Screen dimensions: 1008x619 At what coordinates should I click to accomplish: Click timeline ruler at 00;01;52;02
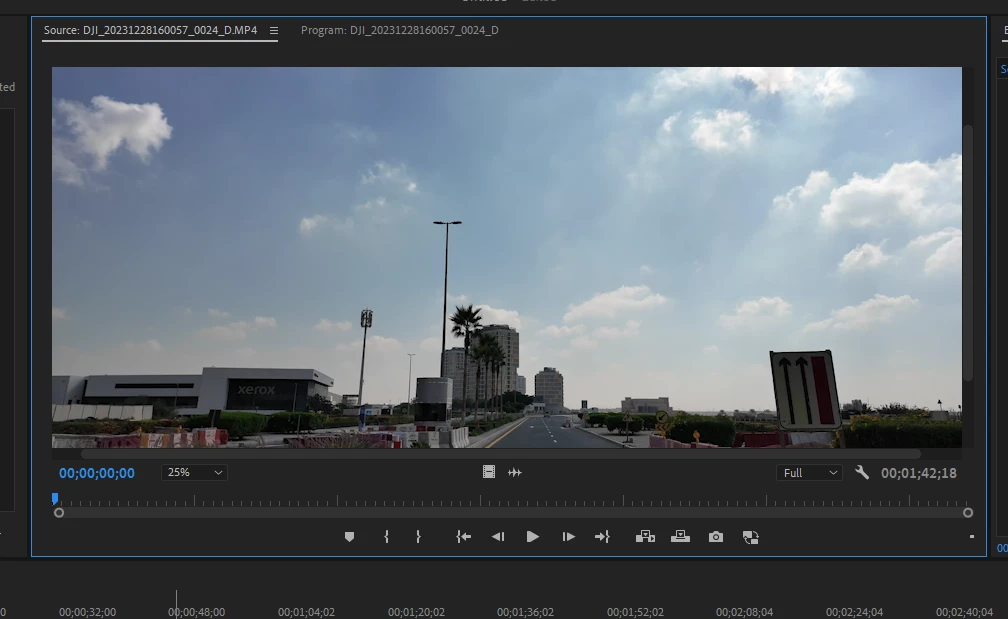coord(635,612)
